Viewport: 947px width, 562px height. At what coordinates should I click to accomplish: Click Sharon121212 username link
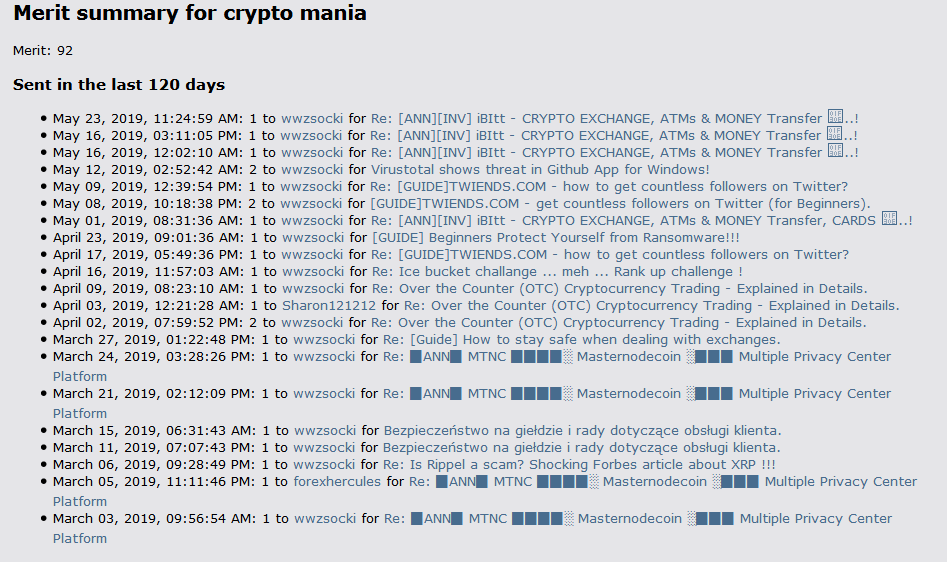pos(329,305)
